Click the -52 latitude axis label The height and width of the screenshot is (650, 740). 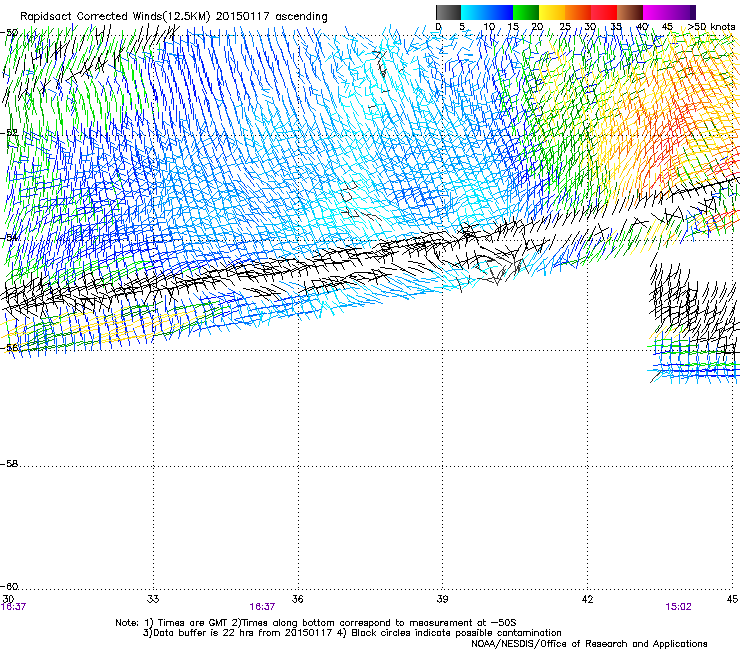pyautogui.click(x=9, y=133)
